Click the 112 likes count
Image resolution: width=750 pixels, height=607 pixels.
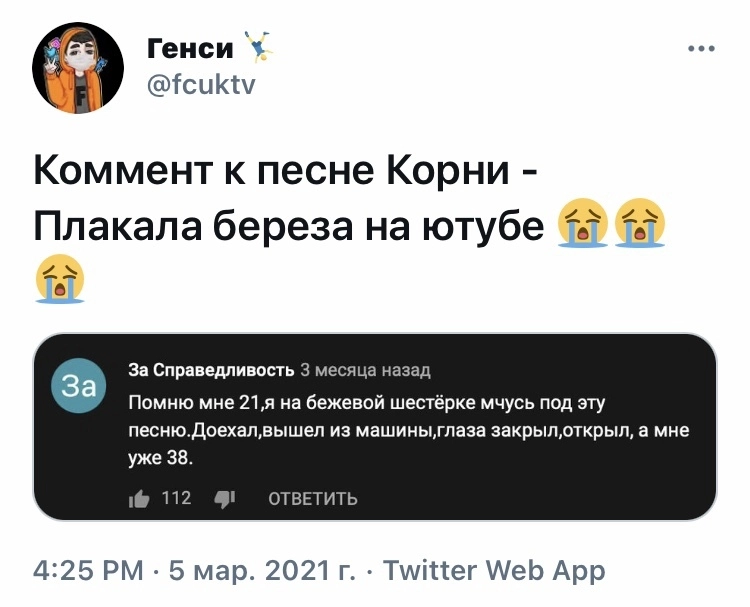pos(176,498)
